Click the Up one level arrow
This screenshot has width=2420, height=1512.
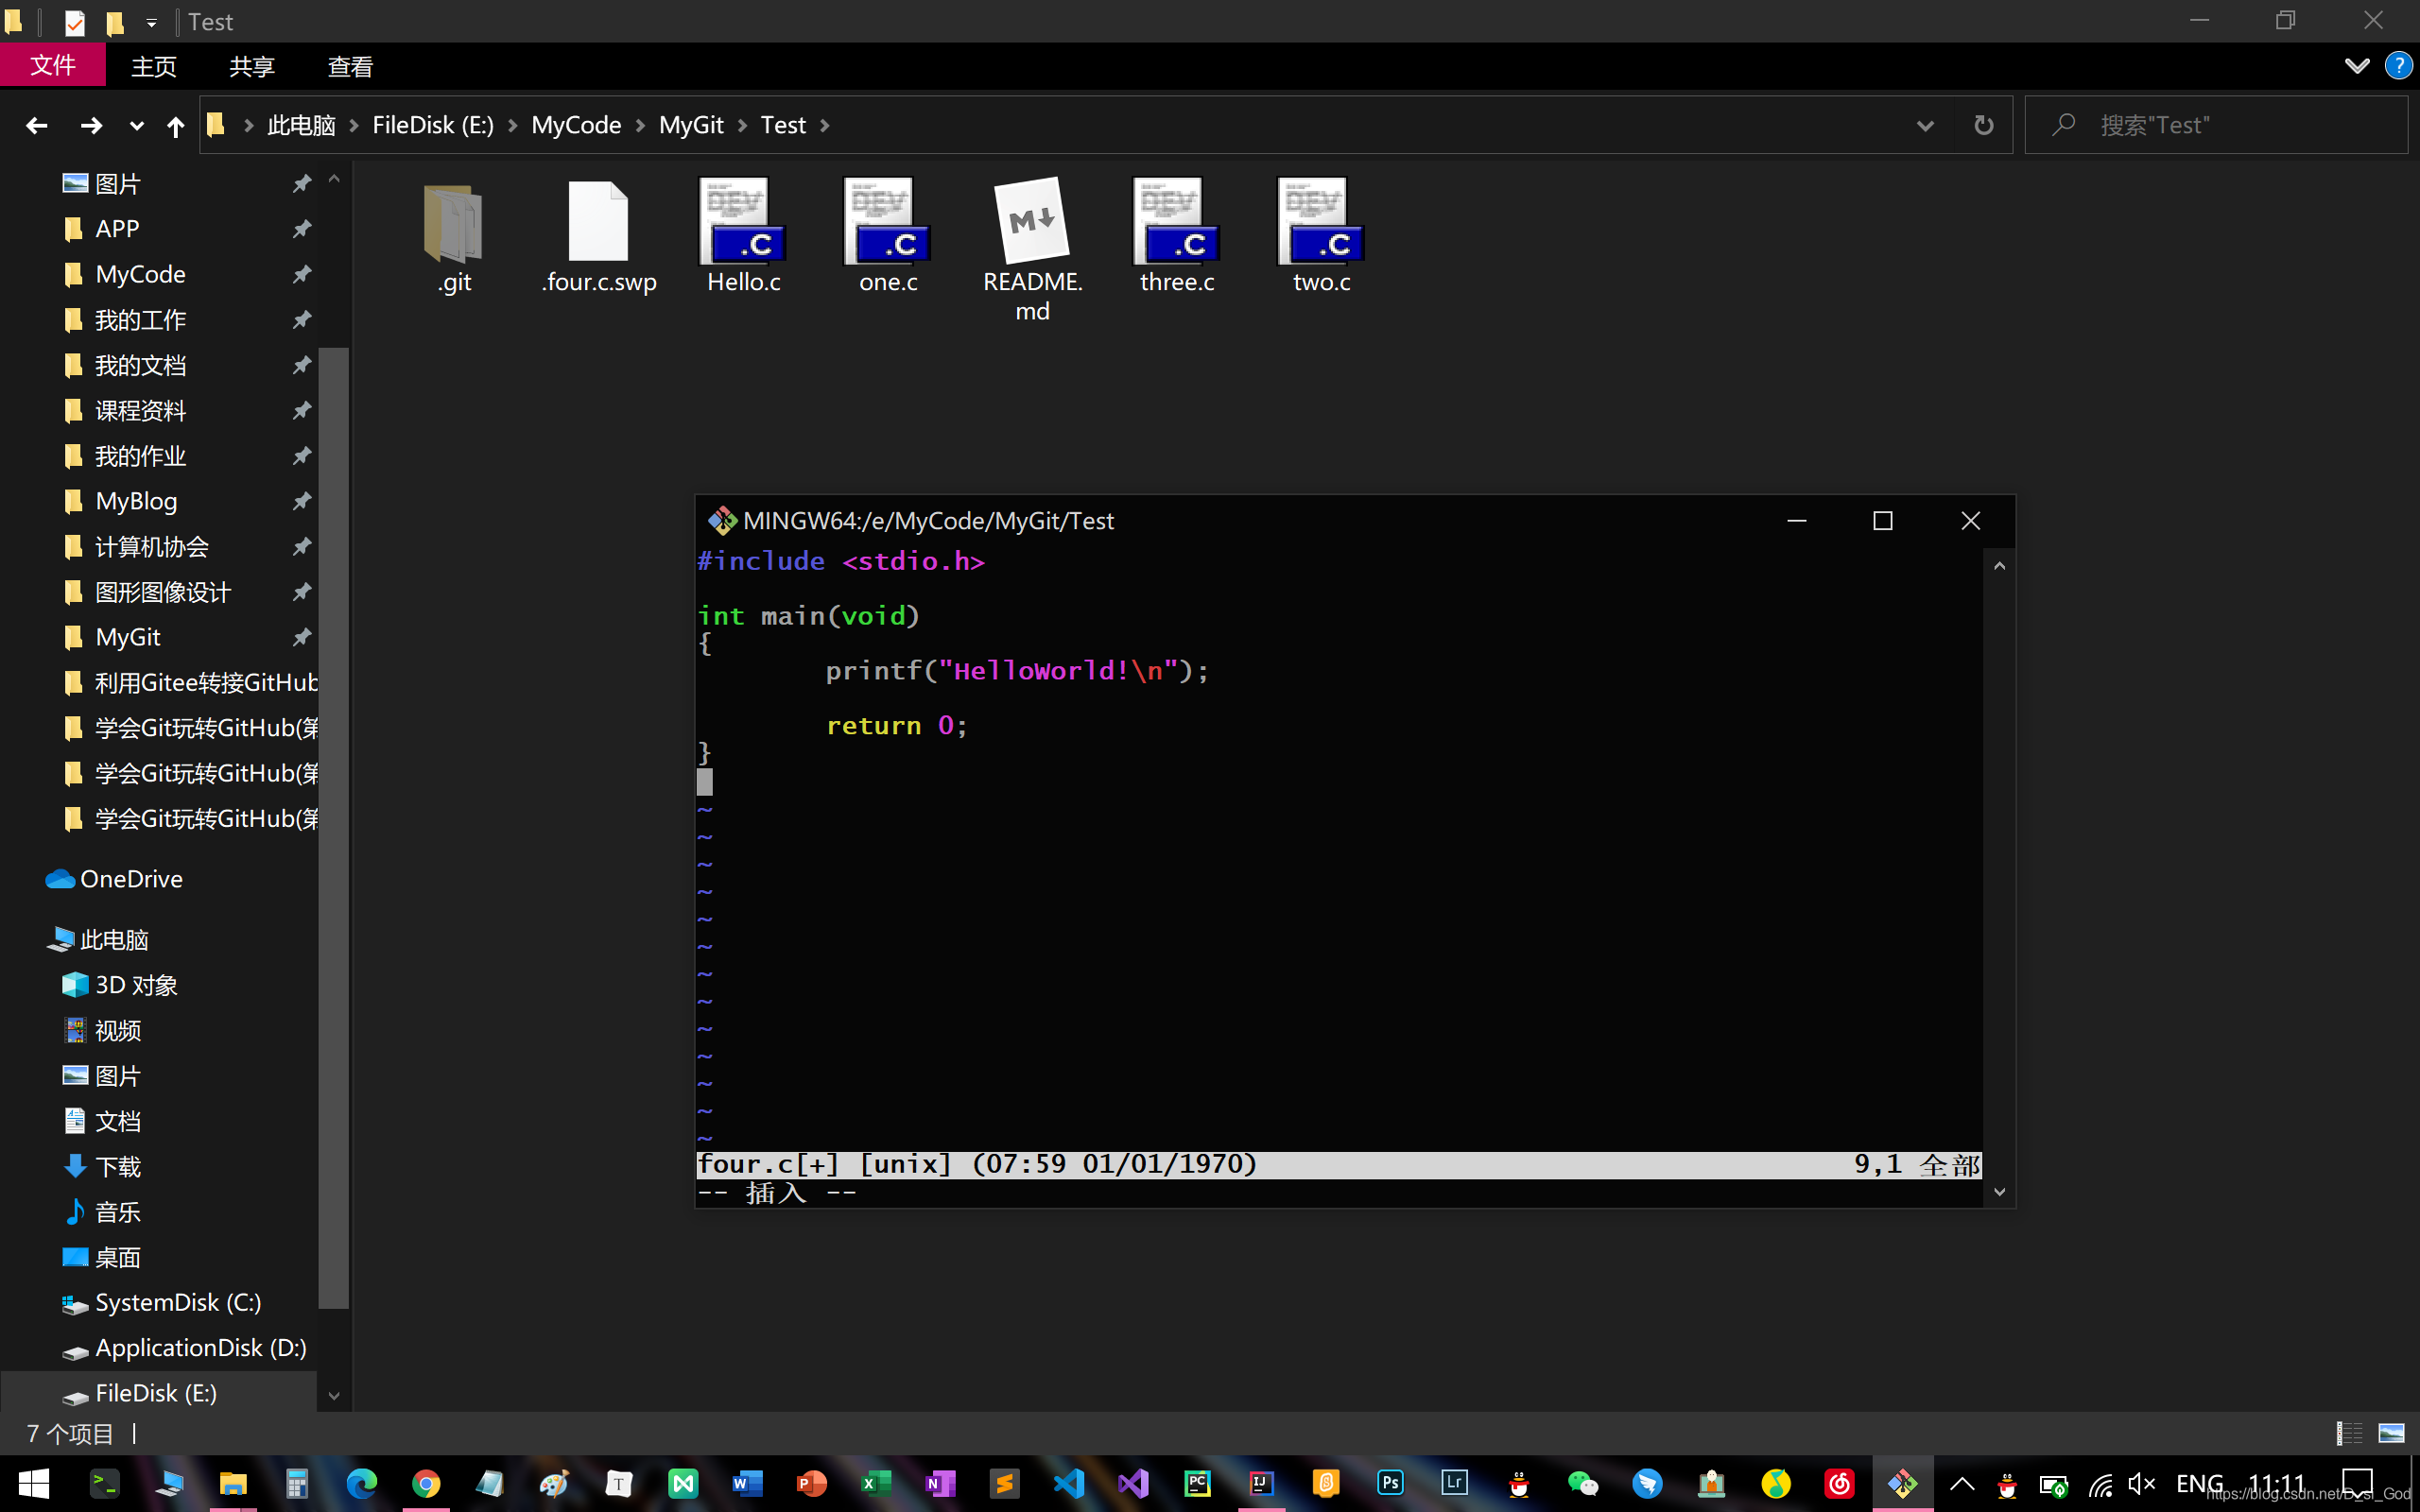(175, 125)
